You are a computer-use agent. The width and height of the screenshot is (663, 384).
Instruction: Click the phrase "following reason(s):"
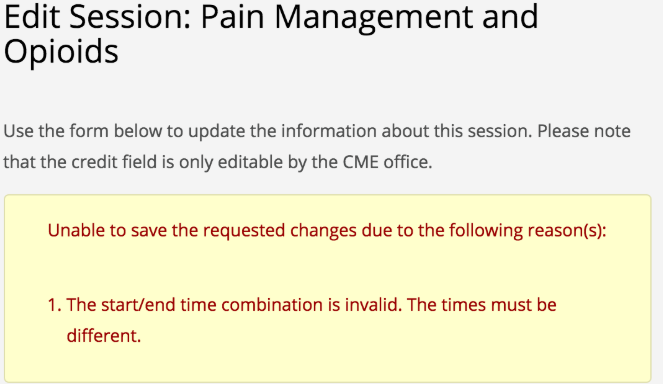tap(528, 231)
